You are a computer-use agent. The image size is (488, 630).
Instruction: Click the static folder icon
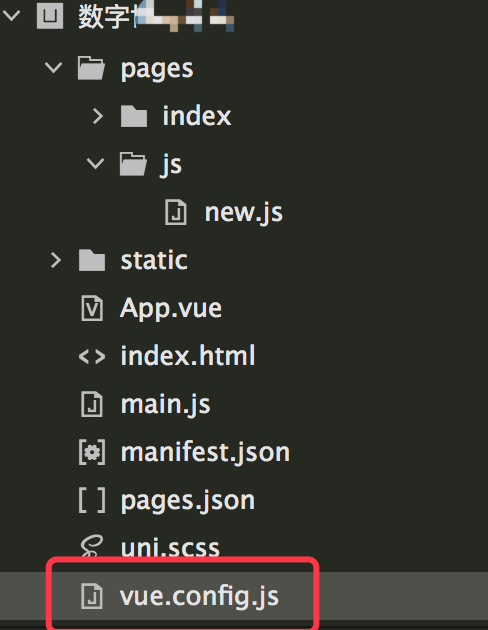point(92,260)
